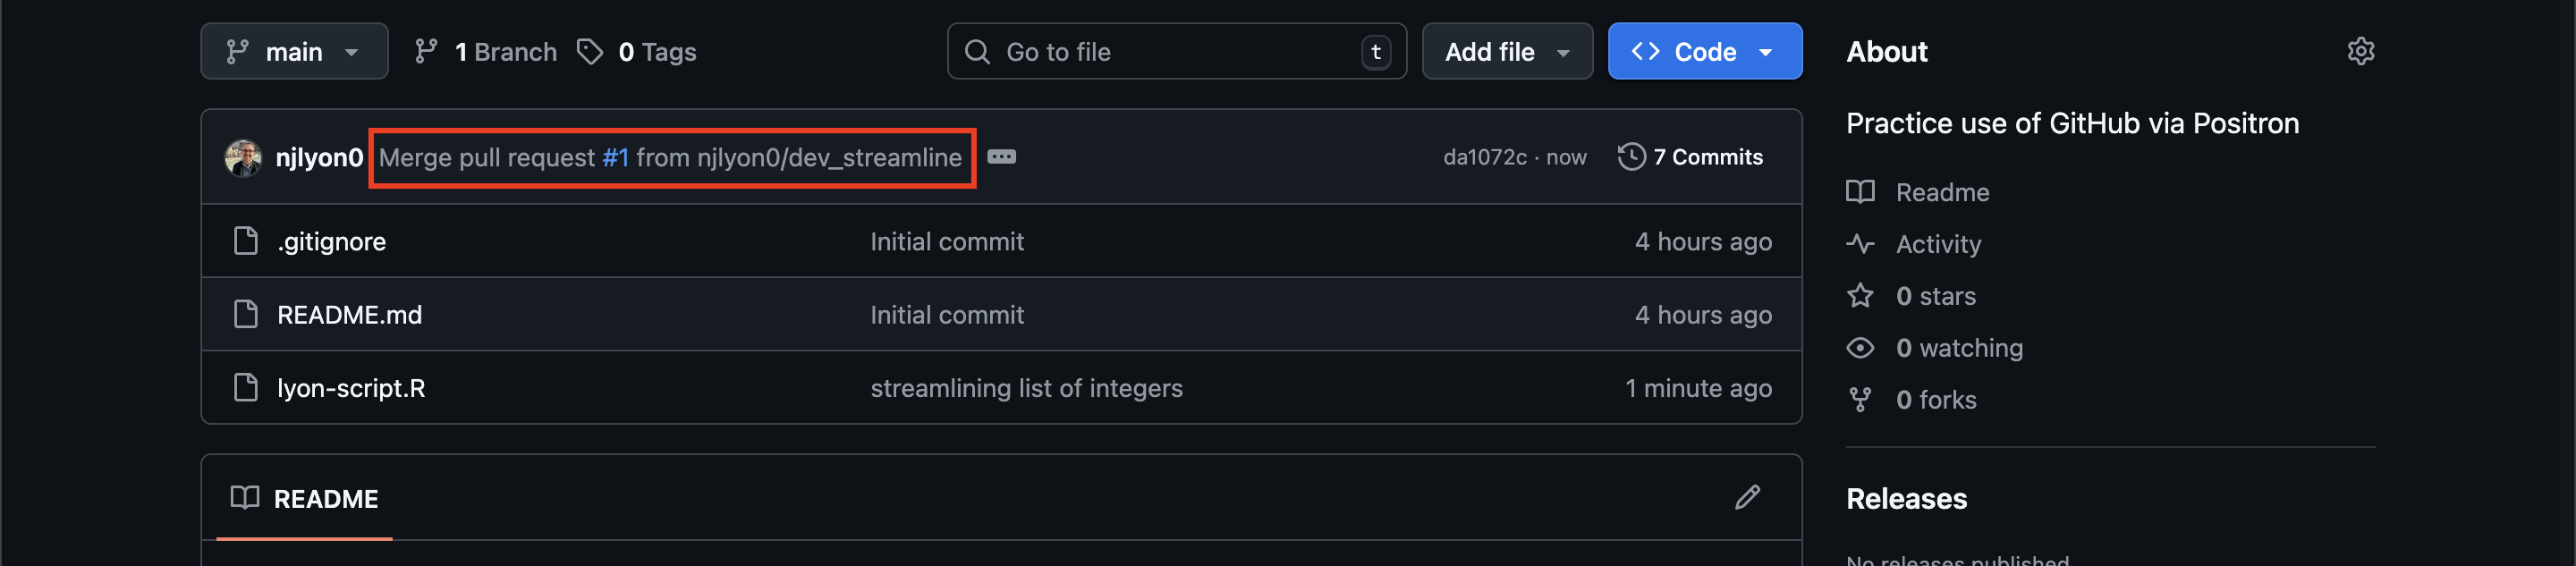Open the repository settings gear icon
This screenshot has width=2576, height=566.
point(2361,51)
